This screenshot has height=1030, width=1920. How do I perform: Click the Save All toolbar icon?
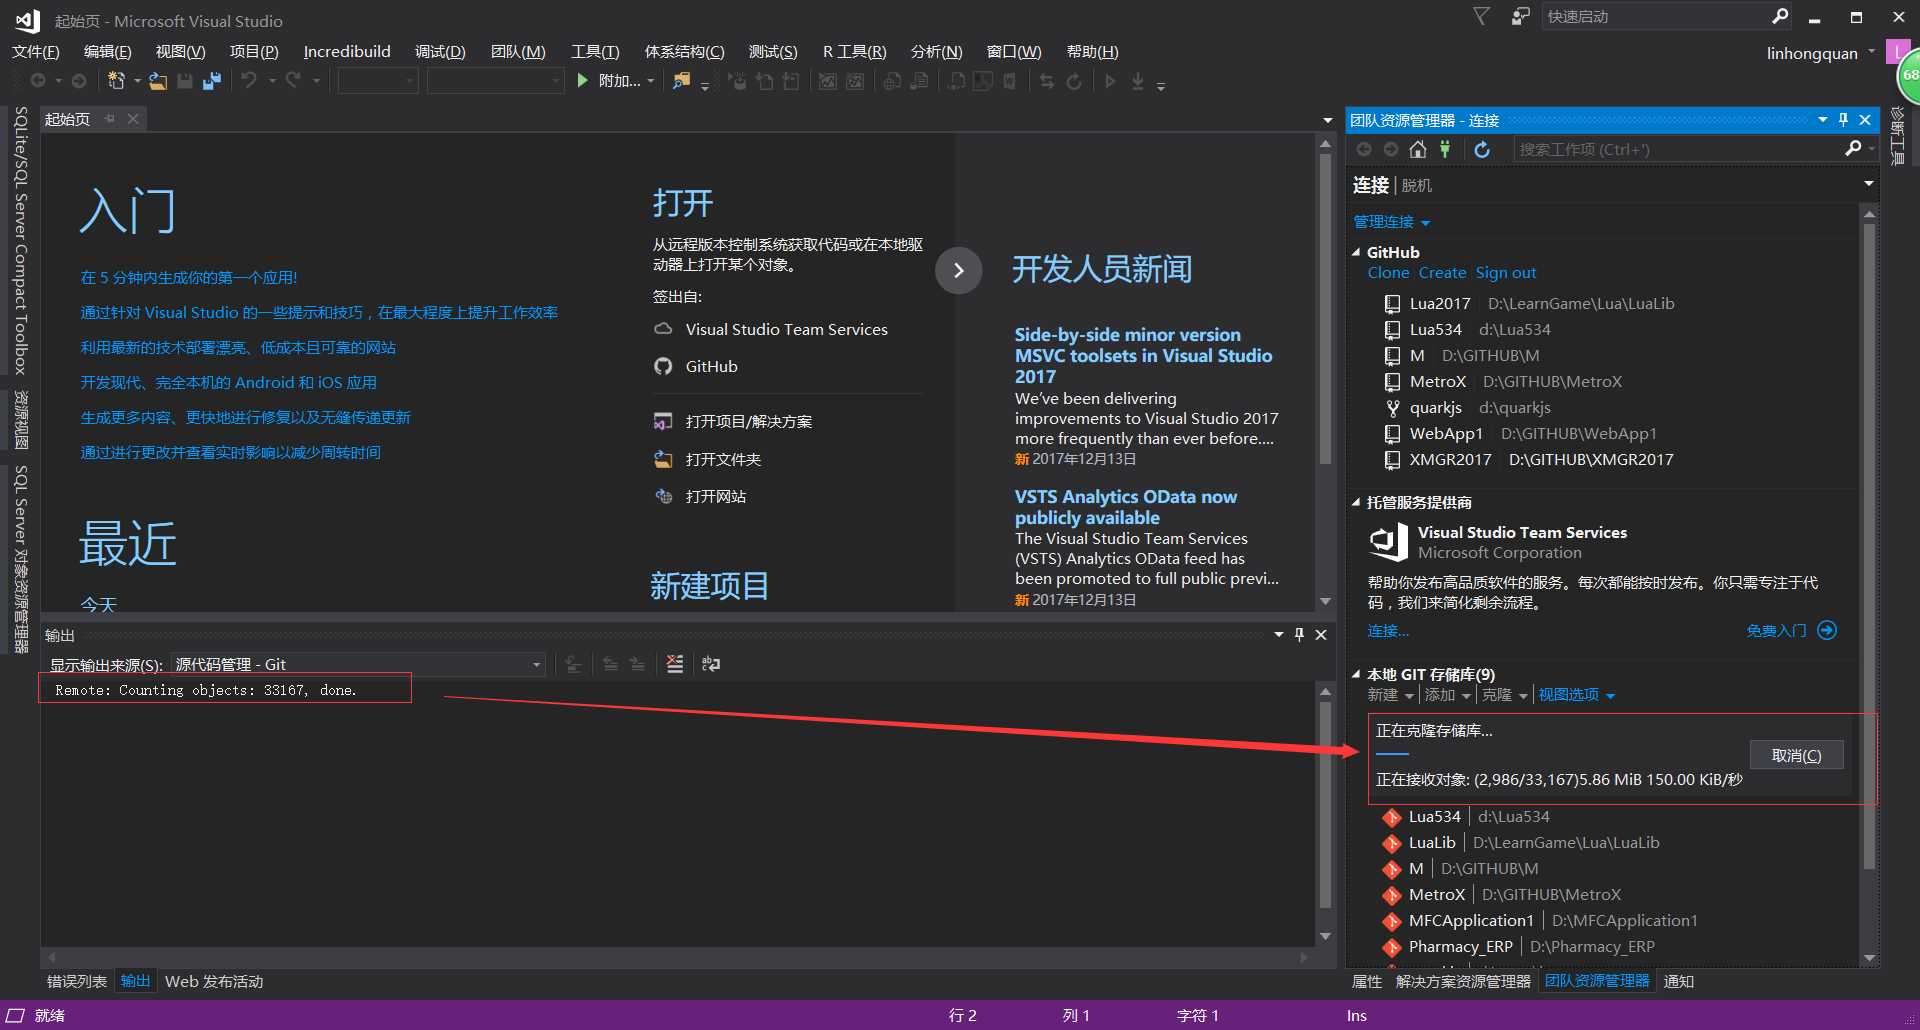click(x=212, y=81)
